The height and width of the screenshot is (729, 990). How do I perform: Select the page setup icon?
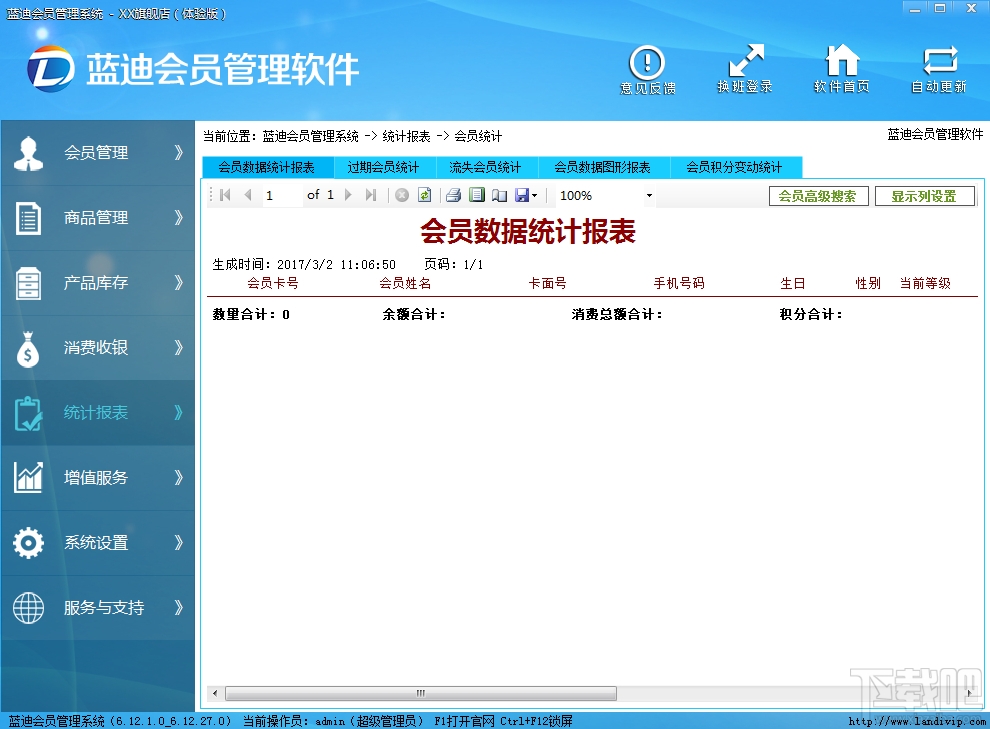[500, 195]
